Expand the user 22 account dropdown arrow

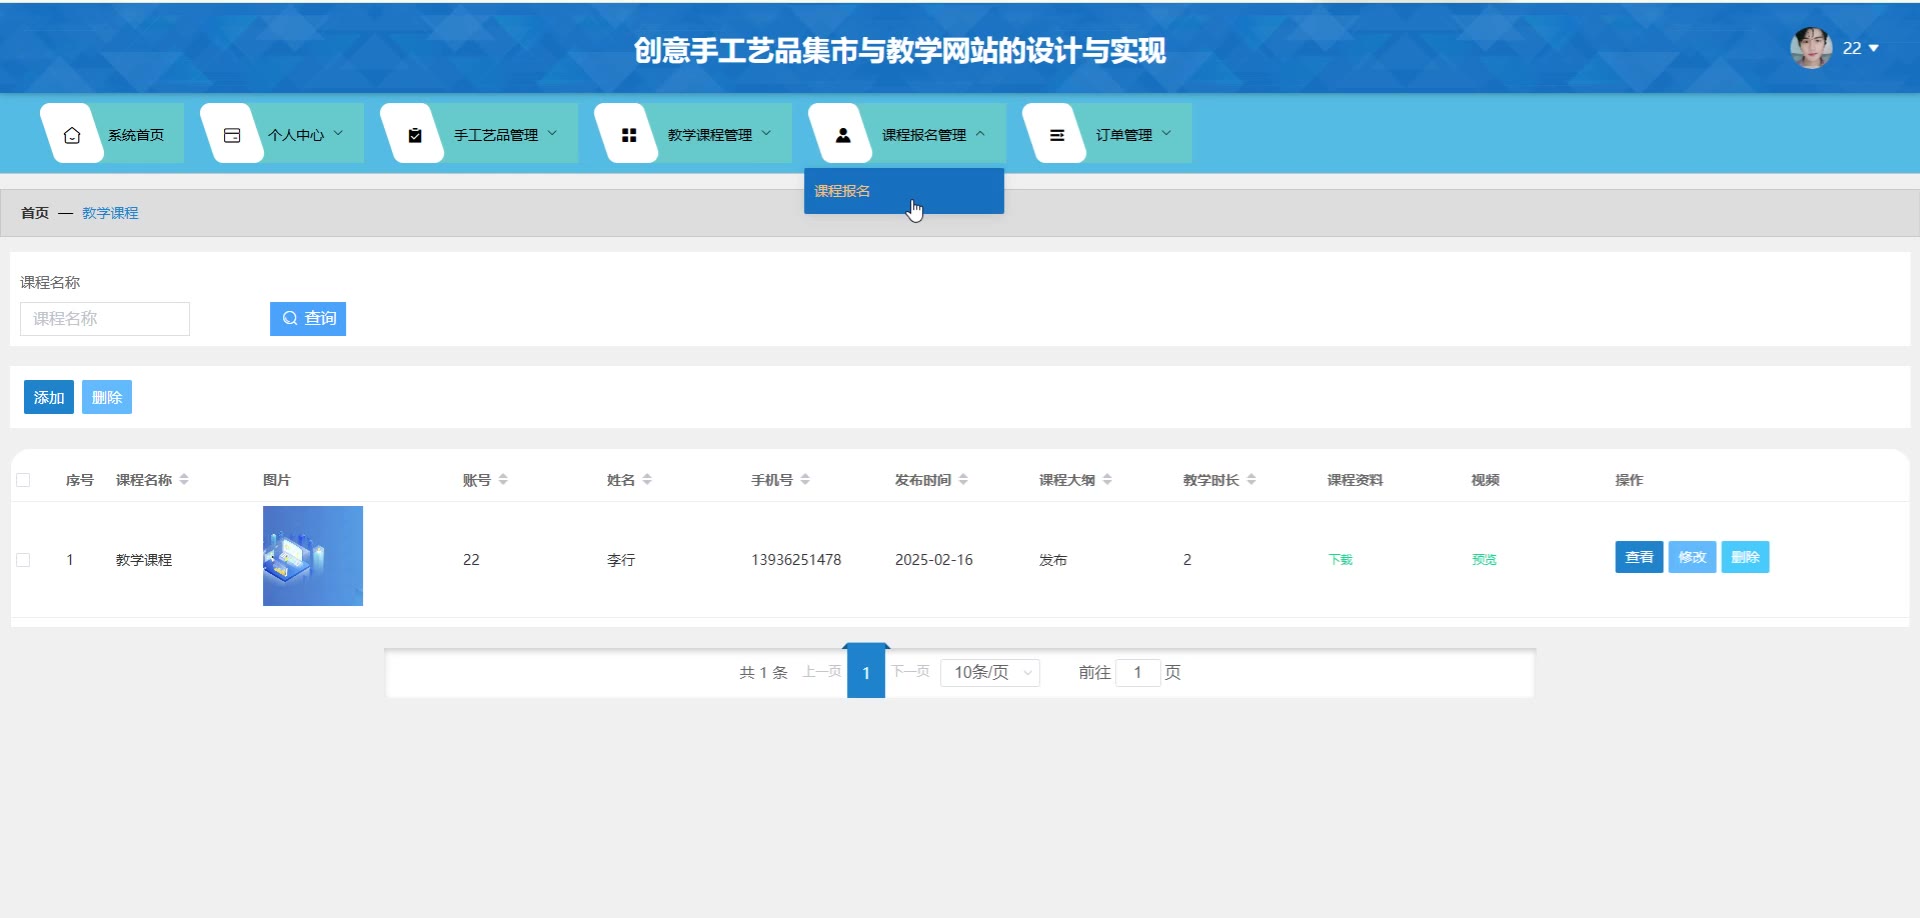coord(1874,48)
